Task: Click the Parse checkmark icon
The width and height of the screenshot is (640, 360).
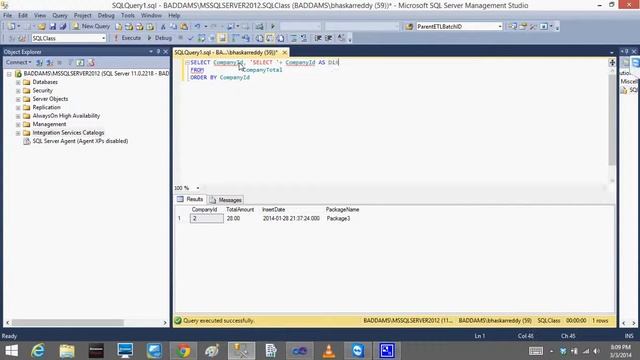Action: 190,38
